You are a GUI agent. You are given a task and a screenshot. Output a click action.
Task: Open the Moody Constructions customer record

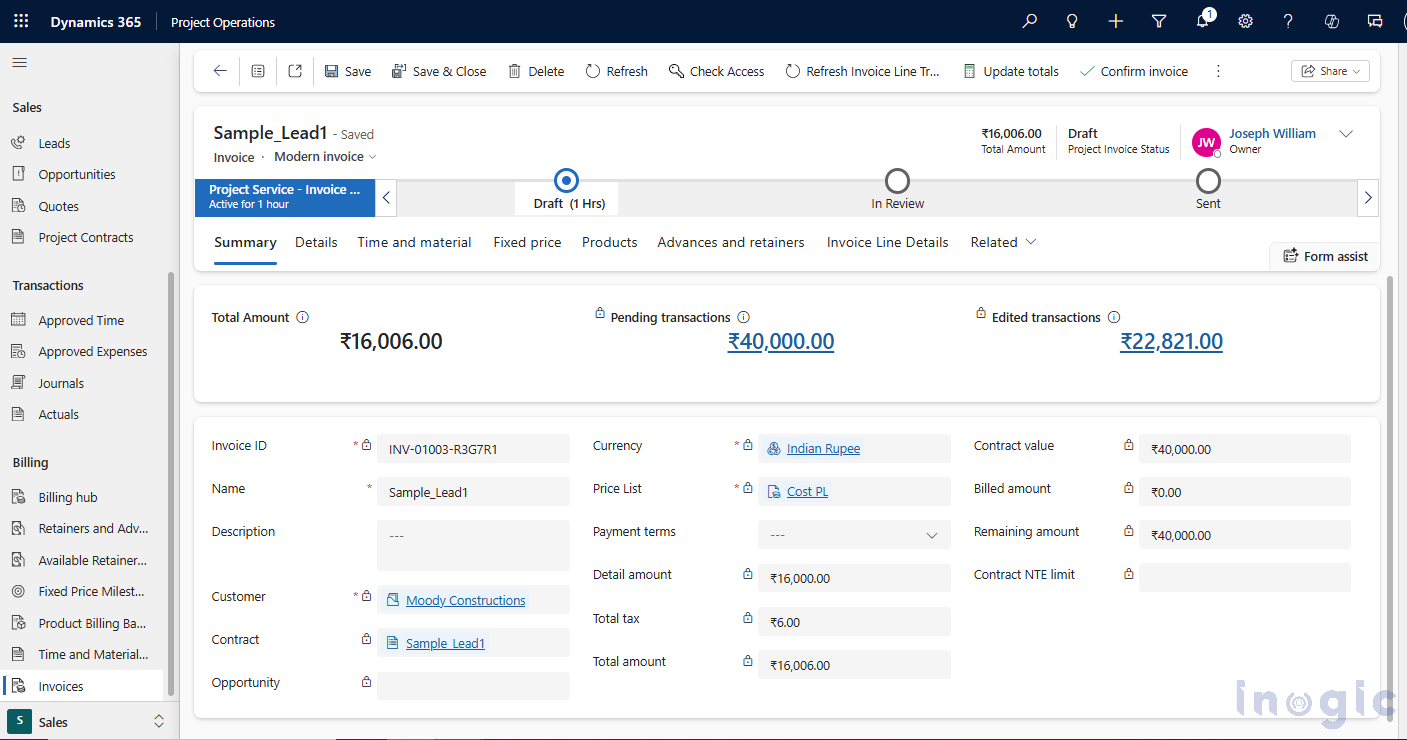(x=466, y=600)
